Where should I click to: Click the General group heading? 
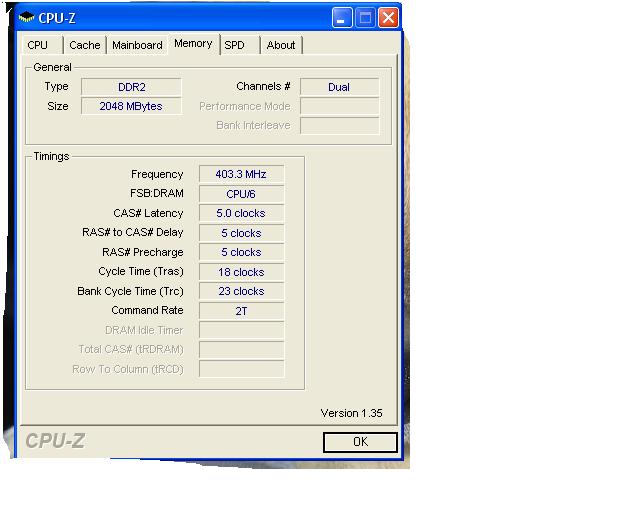52,67
